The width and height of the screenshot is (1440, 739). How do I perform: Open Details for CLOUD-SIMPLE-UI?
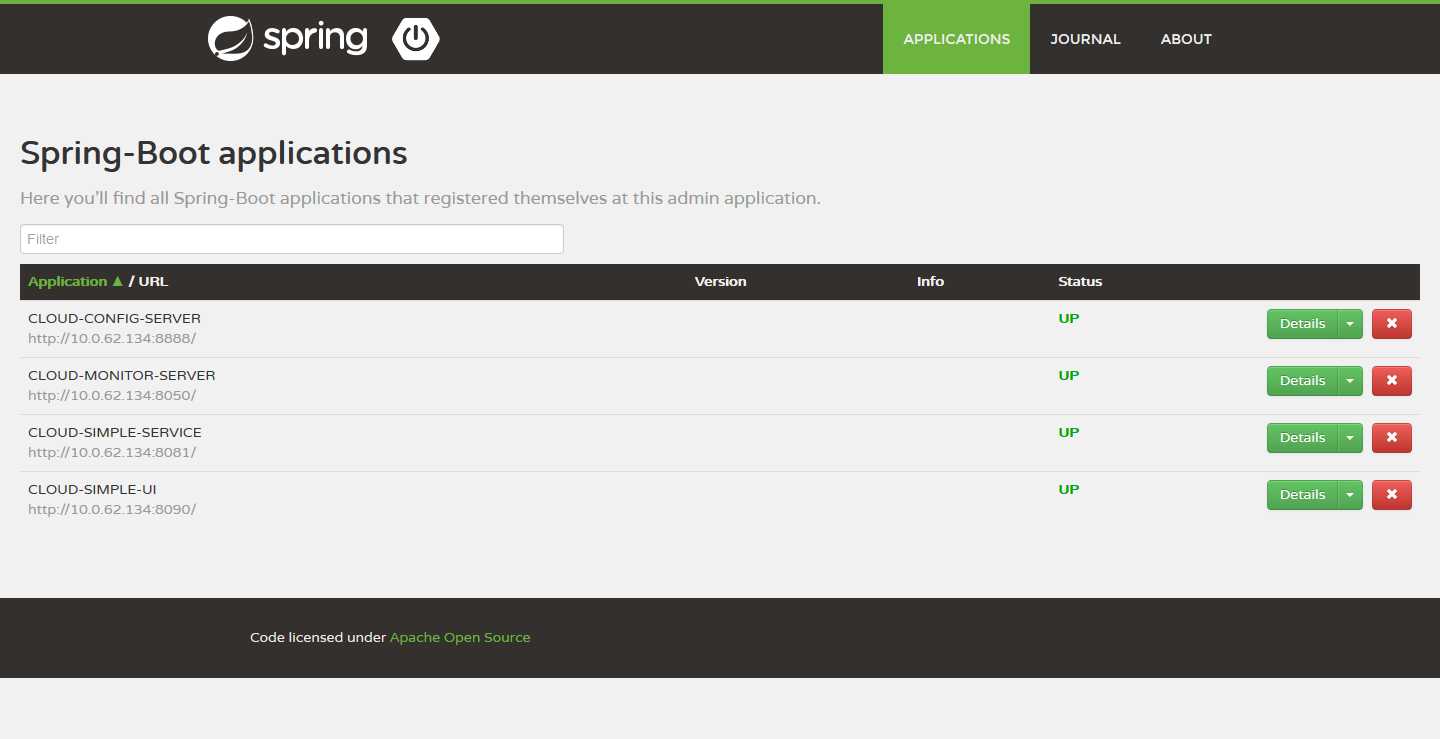click(1302, 495)
